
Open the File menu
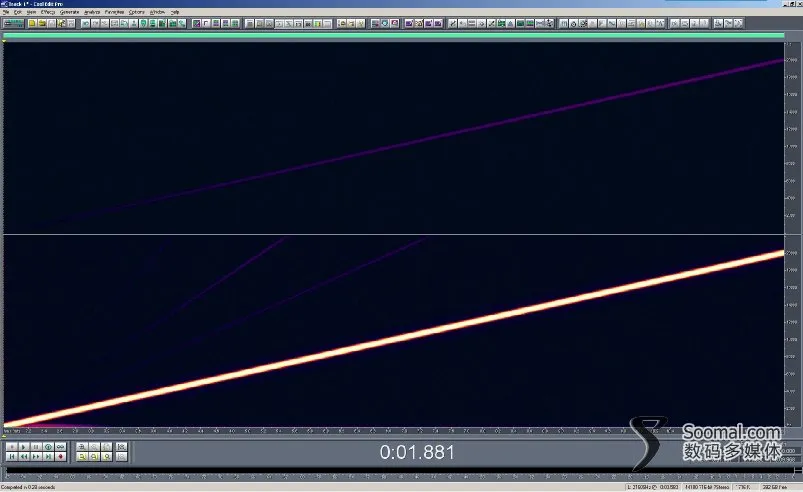pyautogui.click(x=6, y=12)
